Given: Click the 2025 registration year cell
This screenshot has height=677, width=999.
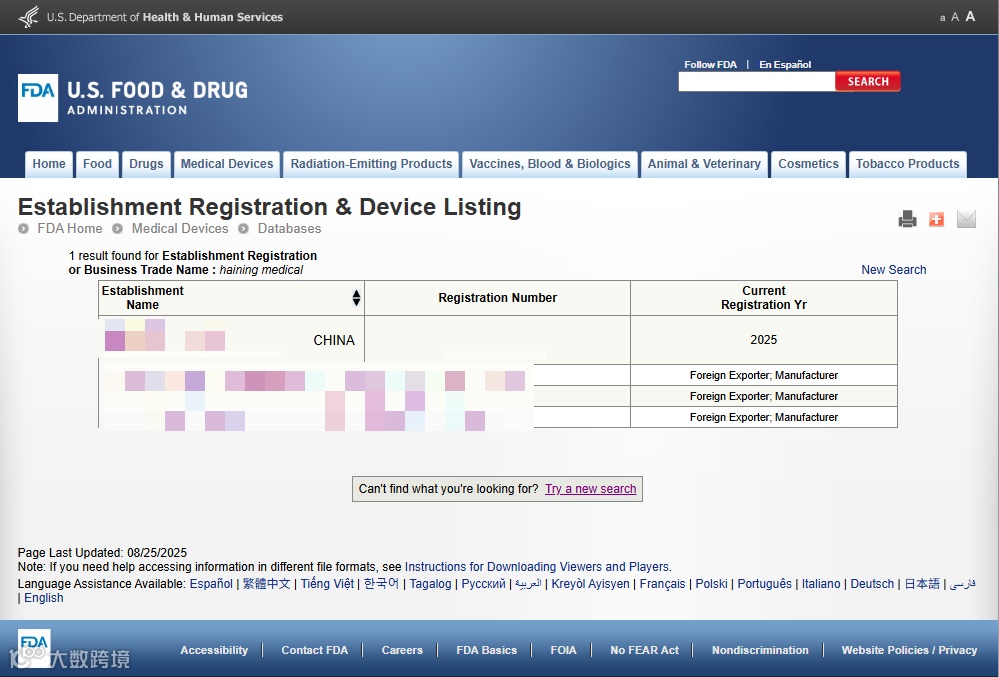Looking at the screenshot, I should [764, 339].
